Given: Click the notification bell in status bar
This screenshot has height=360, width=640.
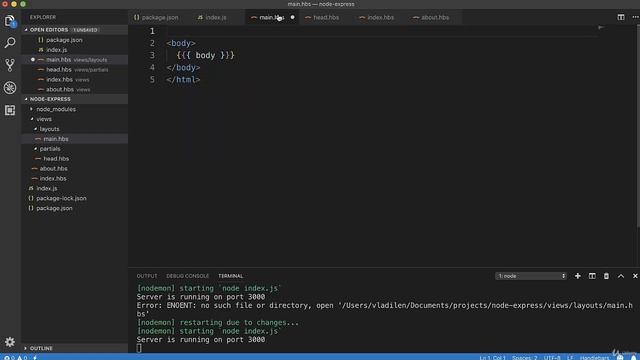Looking at the screenshot, I should click(x=633, y=358).
